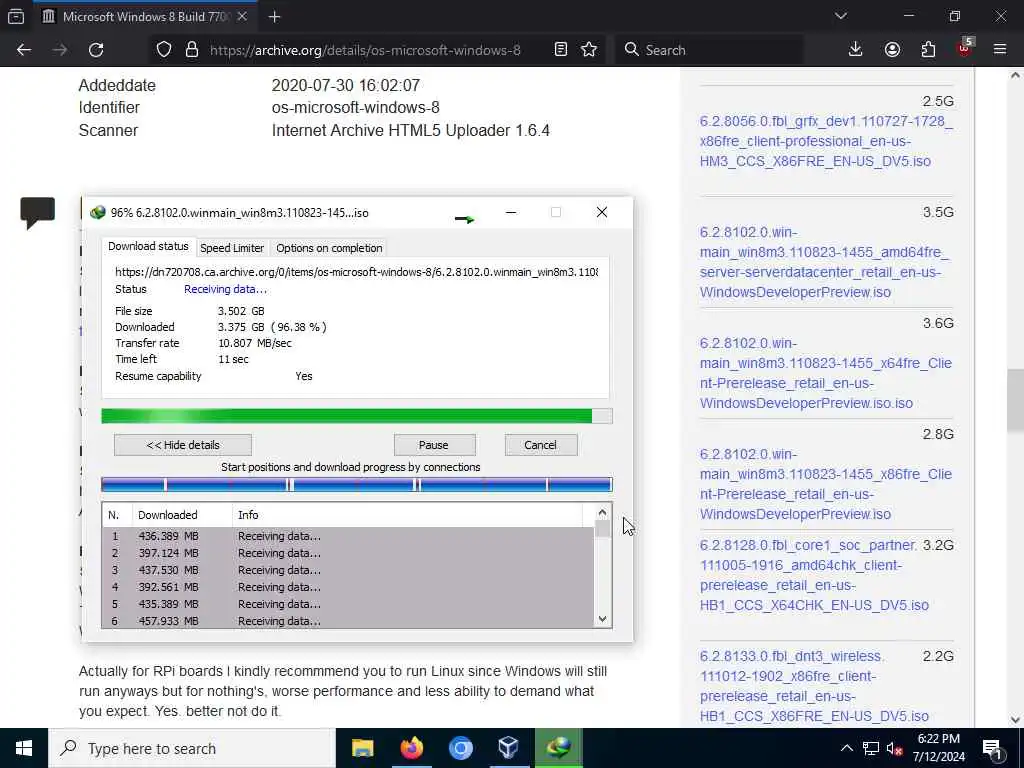Switch to the Speed Limiter tab
The height and width of the screenshot is (768, 1024).
[x=232, y=248]
